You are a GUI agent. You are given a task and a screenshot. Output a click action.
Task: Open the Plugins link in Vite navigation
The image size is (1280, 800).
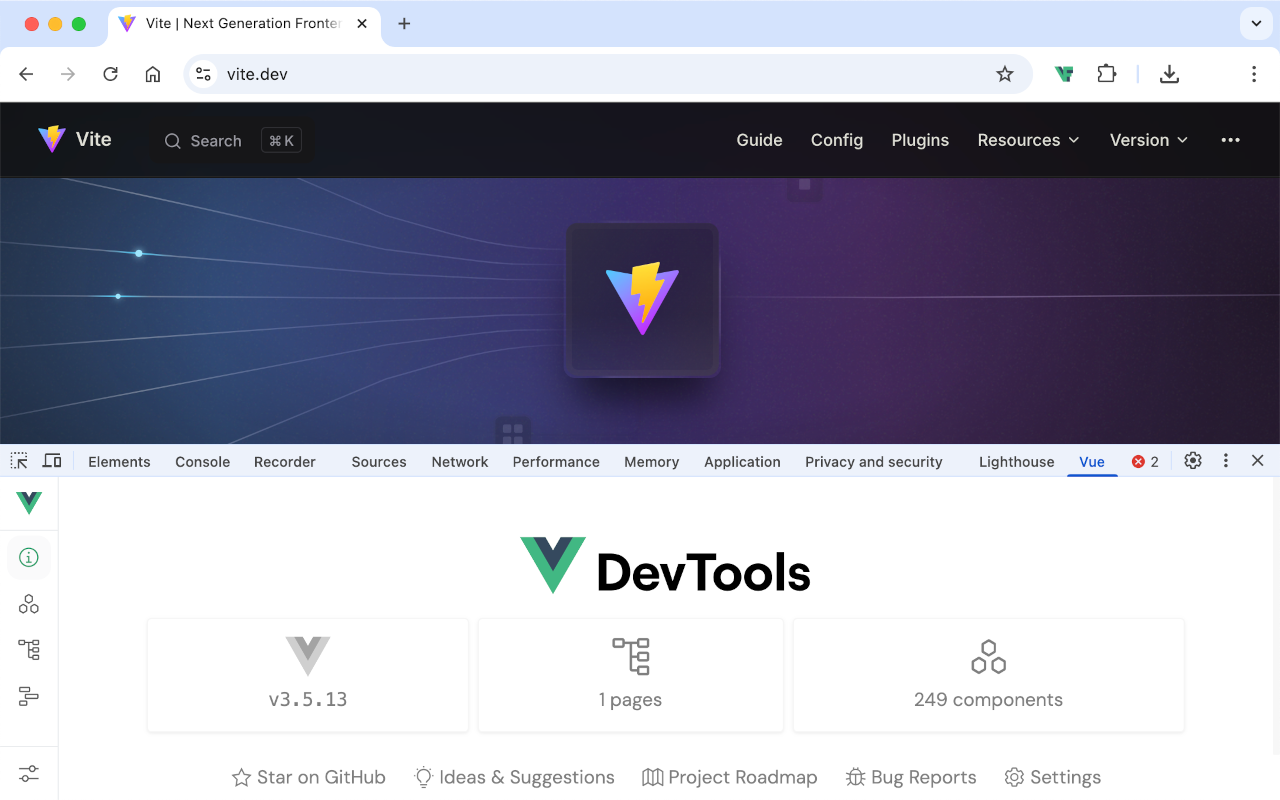point(920,140)
